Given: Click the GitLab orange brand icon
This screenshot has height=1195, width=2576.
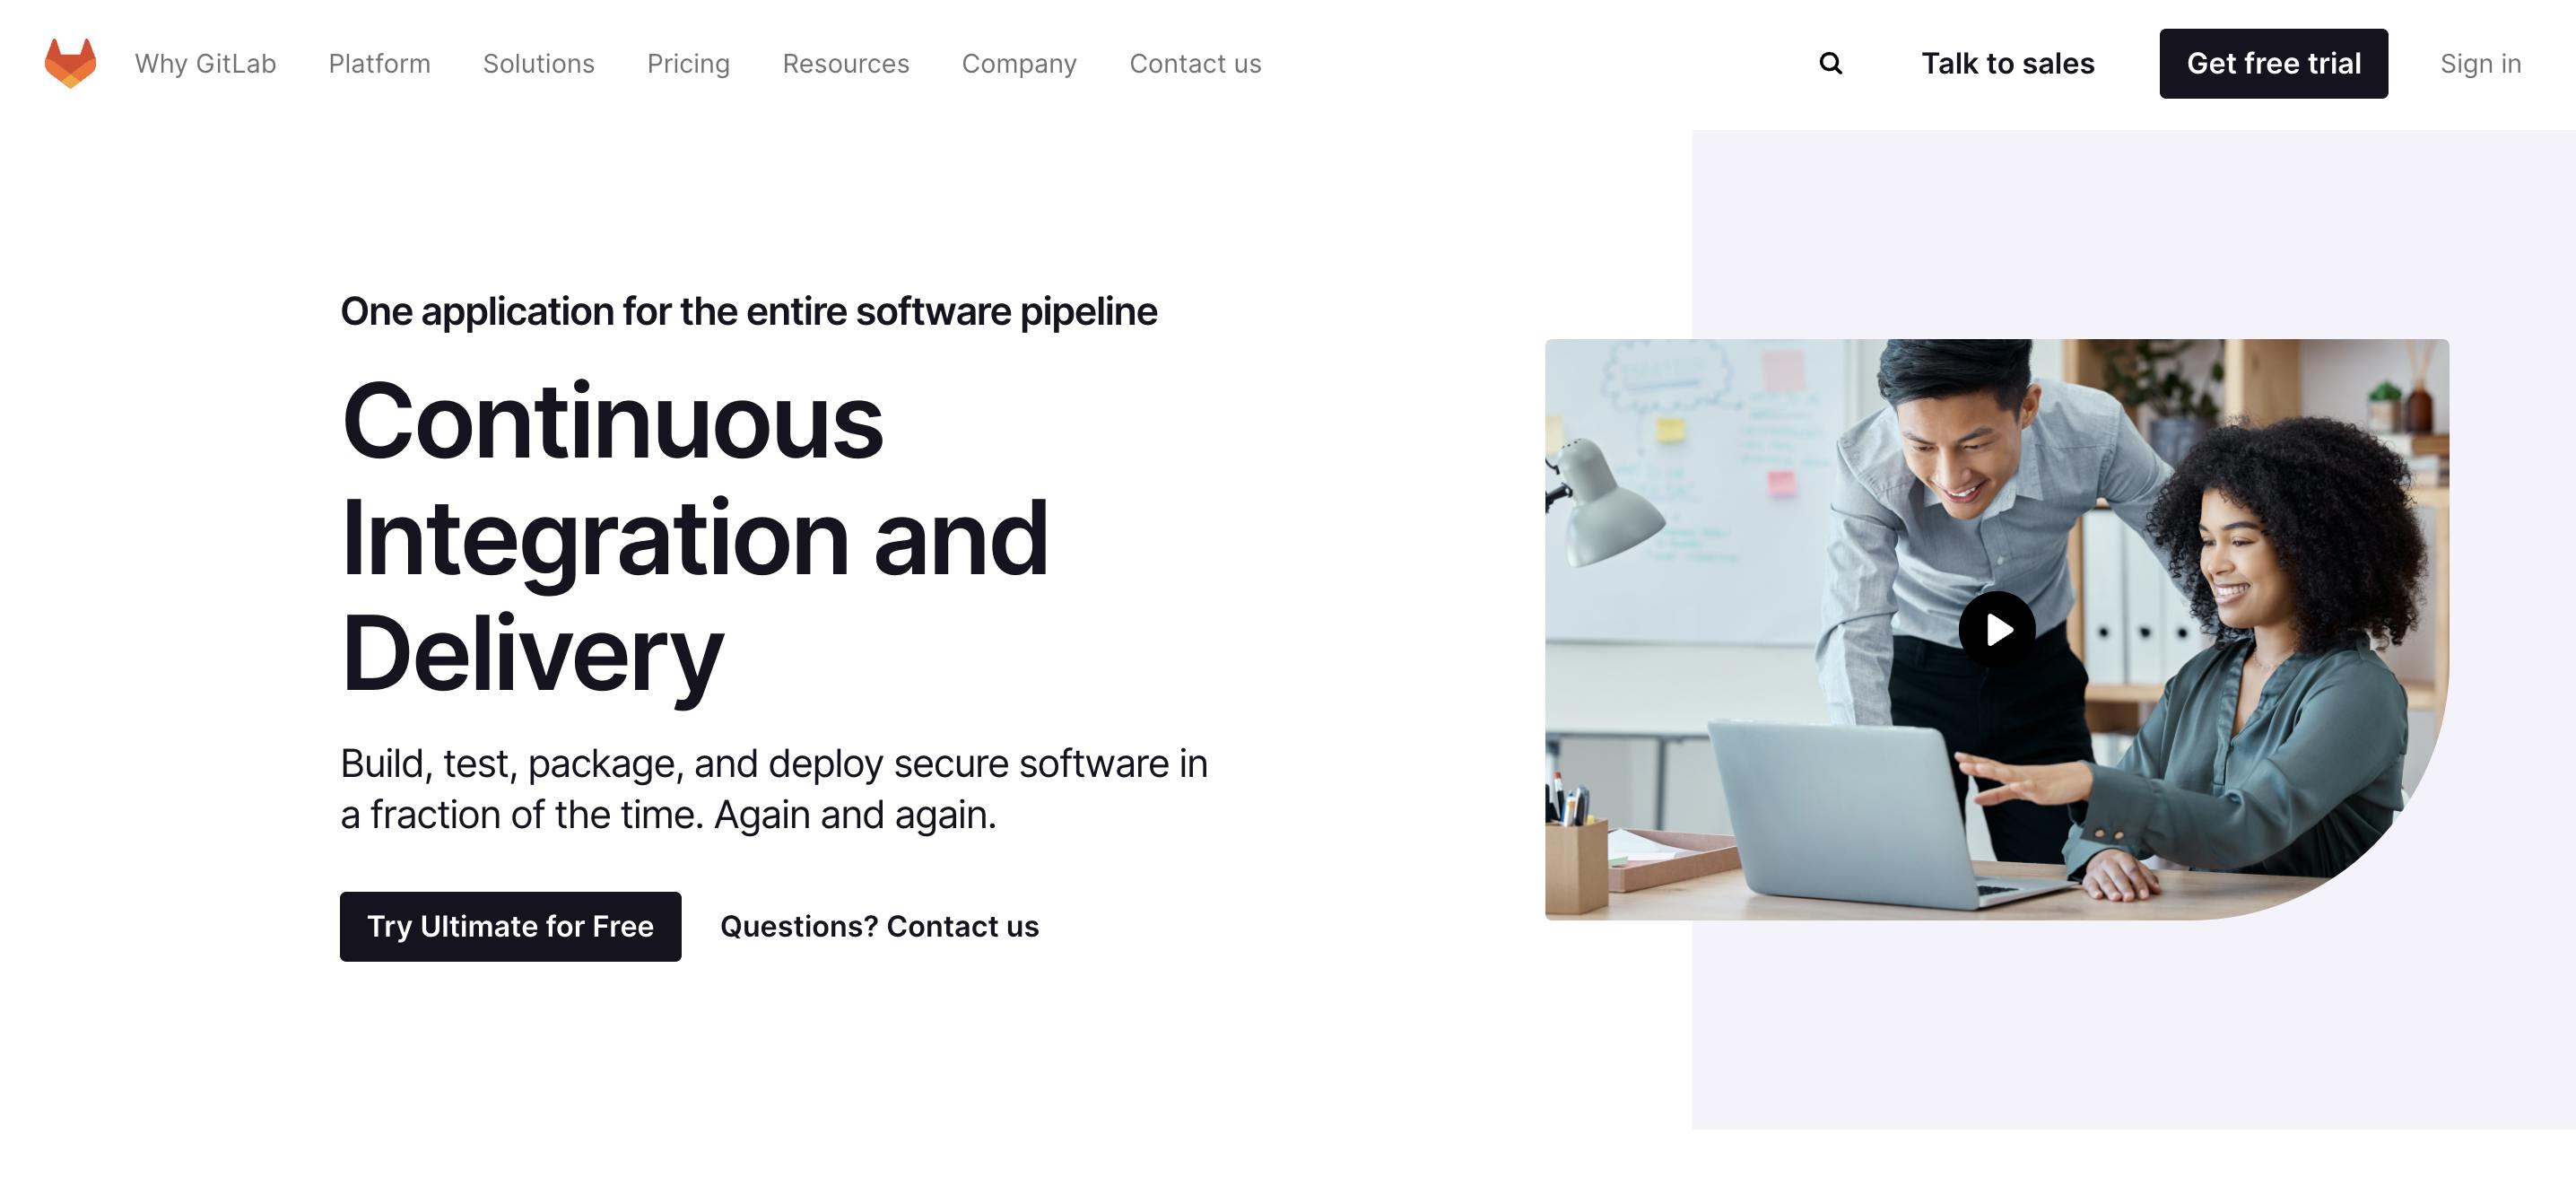Looking at the screenshot, I should click(x=69, y=63).
